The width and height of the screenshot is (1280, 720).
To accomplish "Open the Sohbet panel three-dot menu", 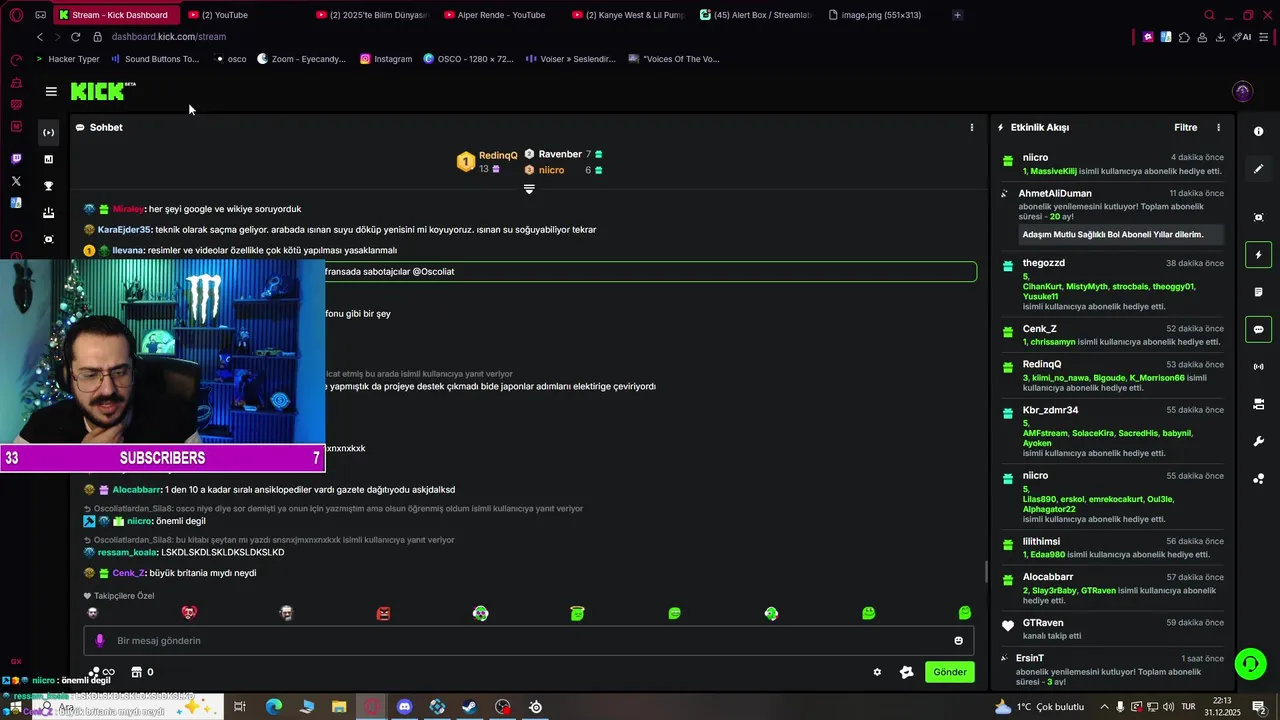I will [971, 127].
